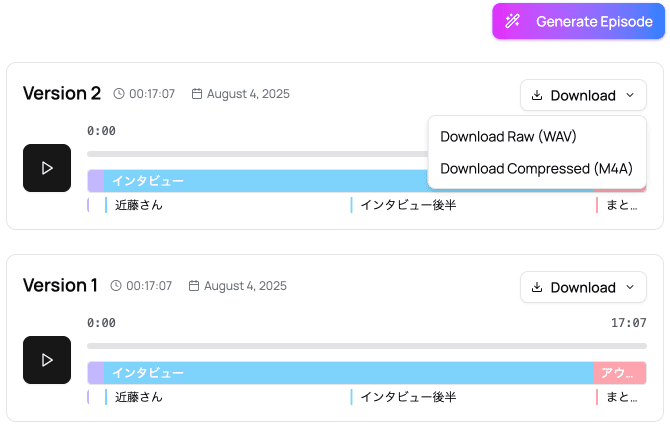Viewport: 670px width, 427px height.
Task: Click the magic wand icon in Generate Episode
Action: 513,21
